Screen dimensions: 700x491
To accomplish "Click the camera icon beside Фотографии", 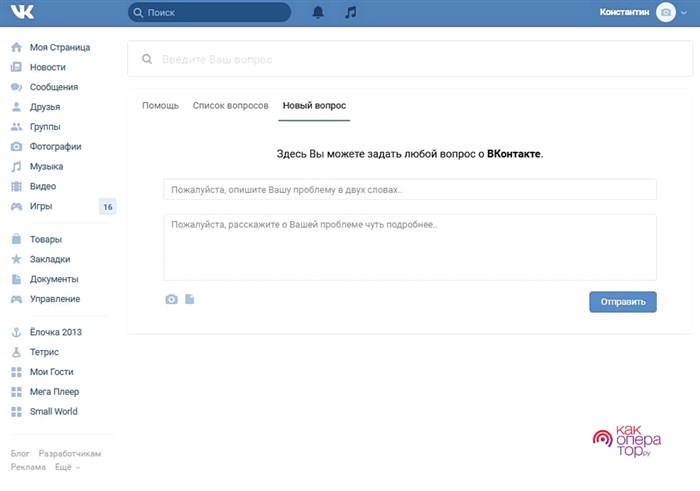I will (x=17, y=146).
